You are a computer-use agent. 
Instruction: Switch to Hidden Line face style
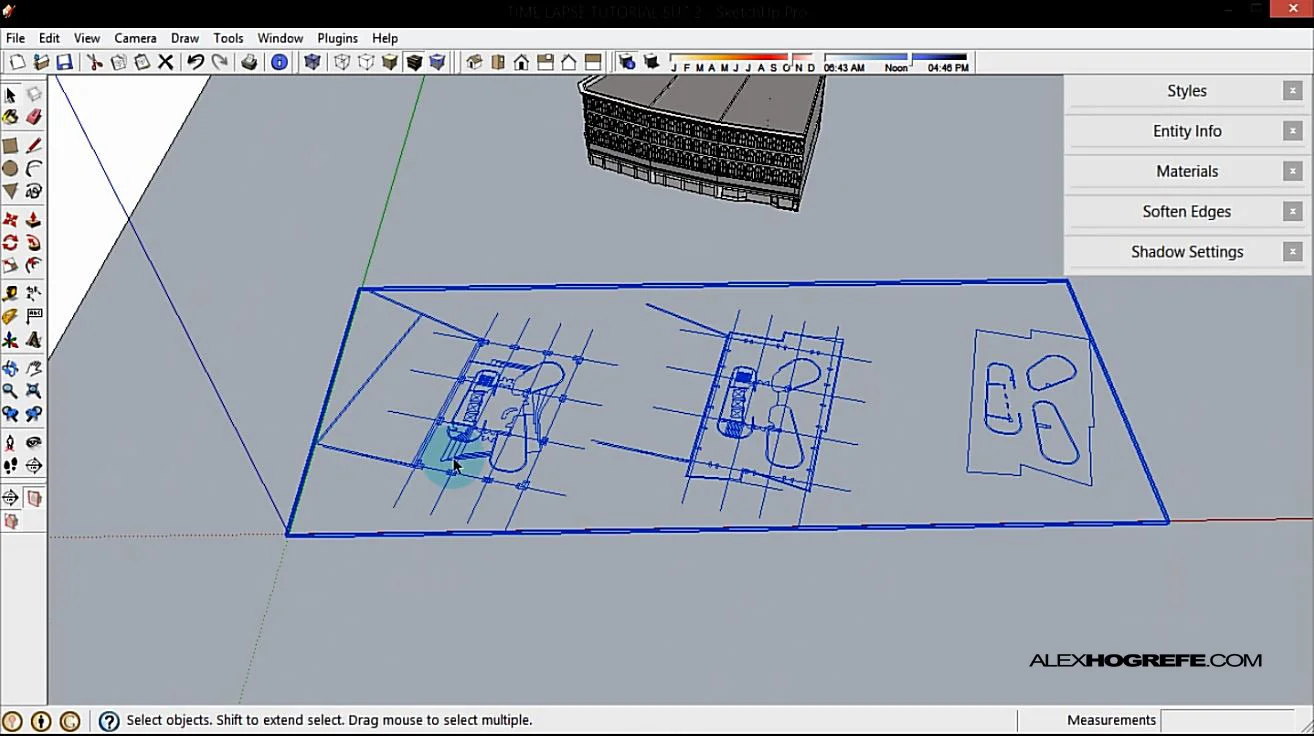(x=366, y=62)
